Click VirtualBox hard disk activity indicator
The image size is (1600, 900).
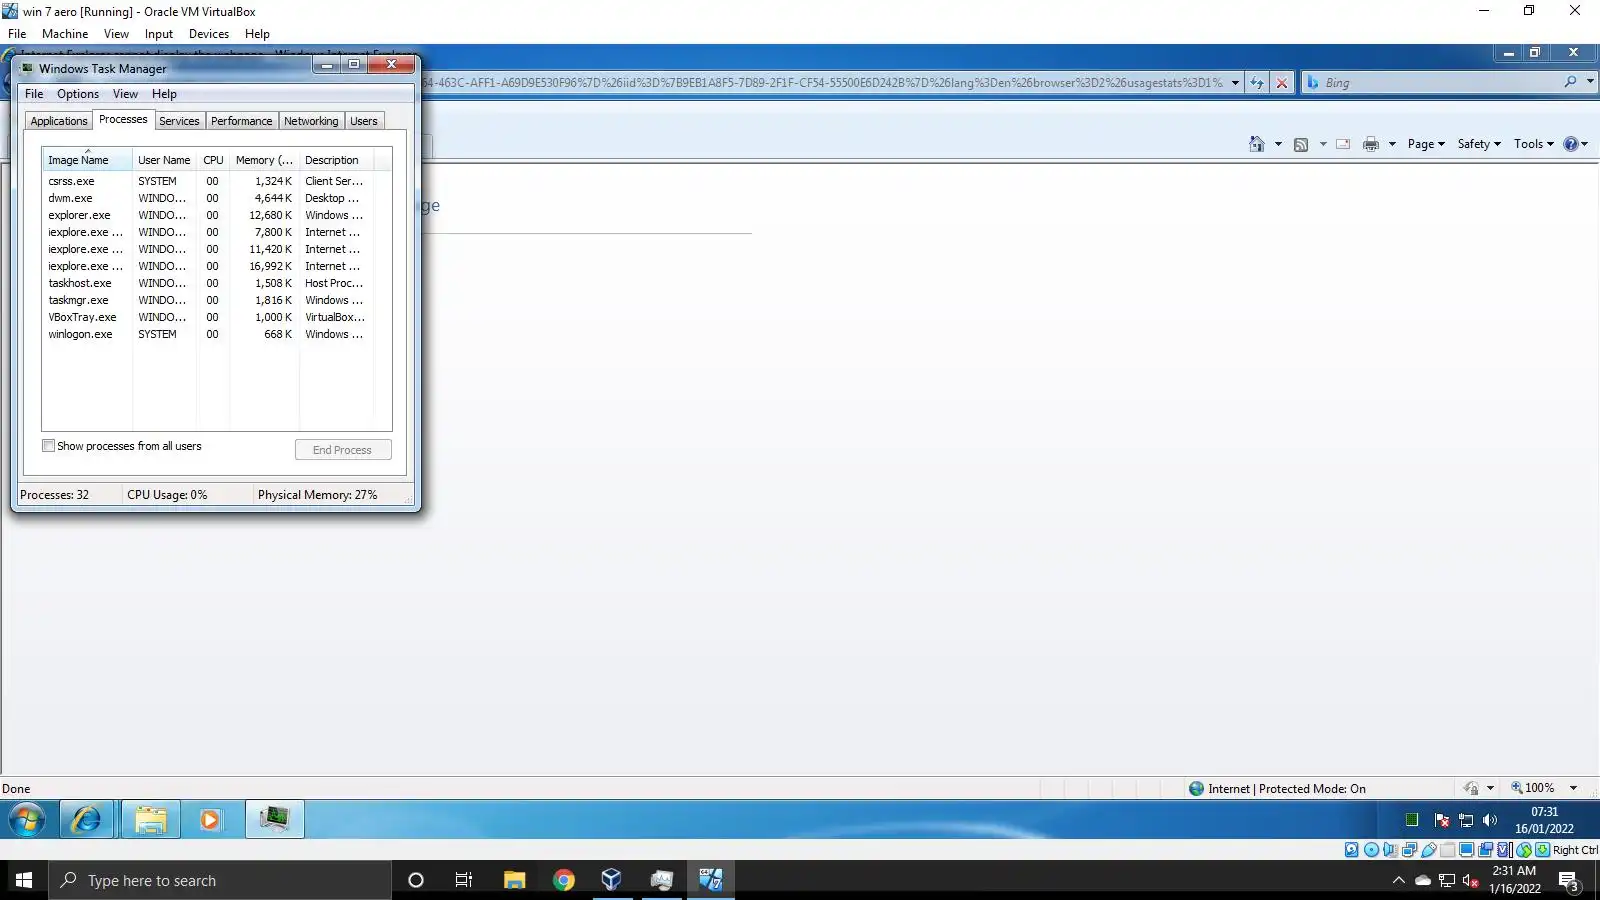(1352, 850)
